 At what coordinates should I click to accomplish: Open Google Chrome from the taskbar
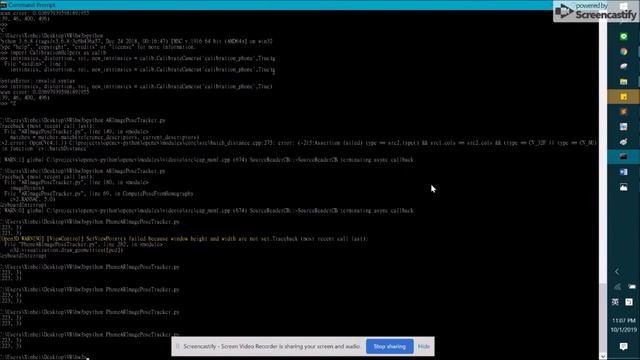pos(623,52)
